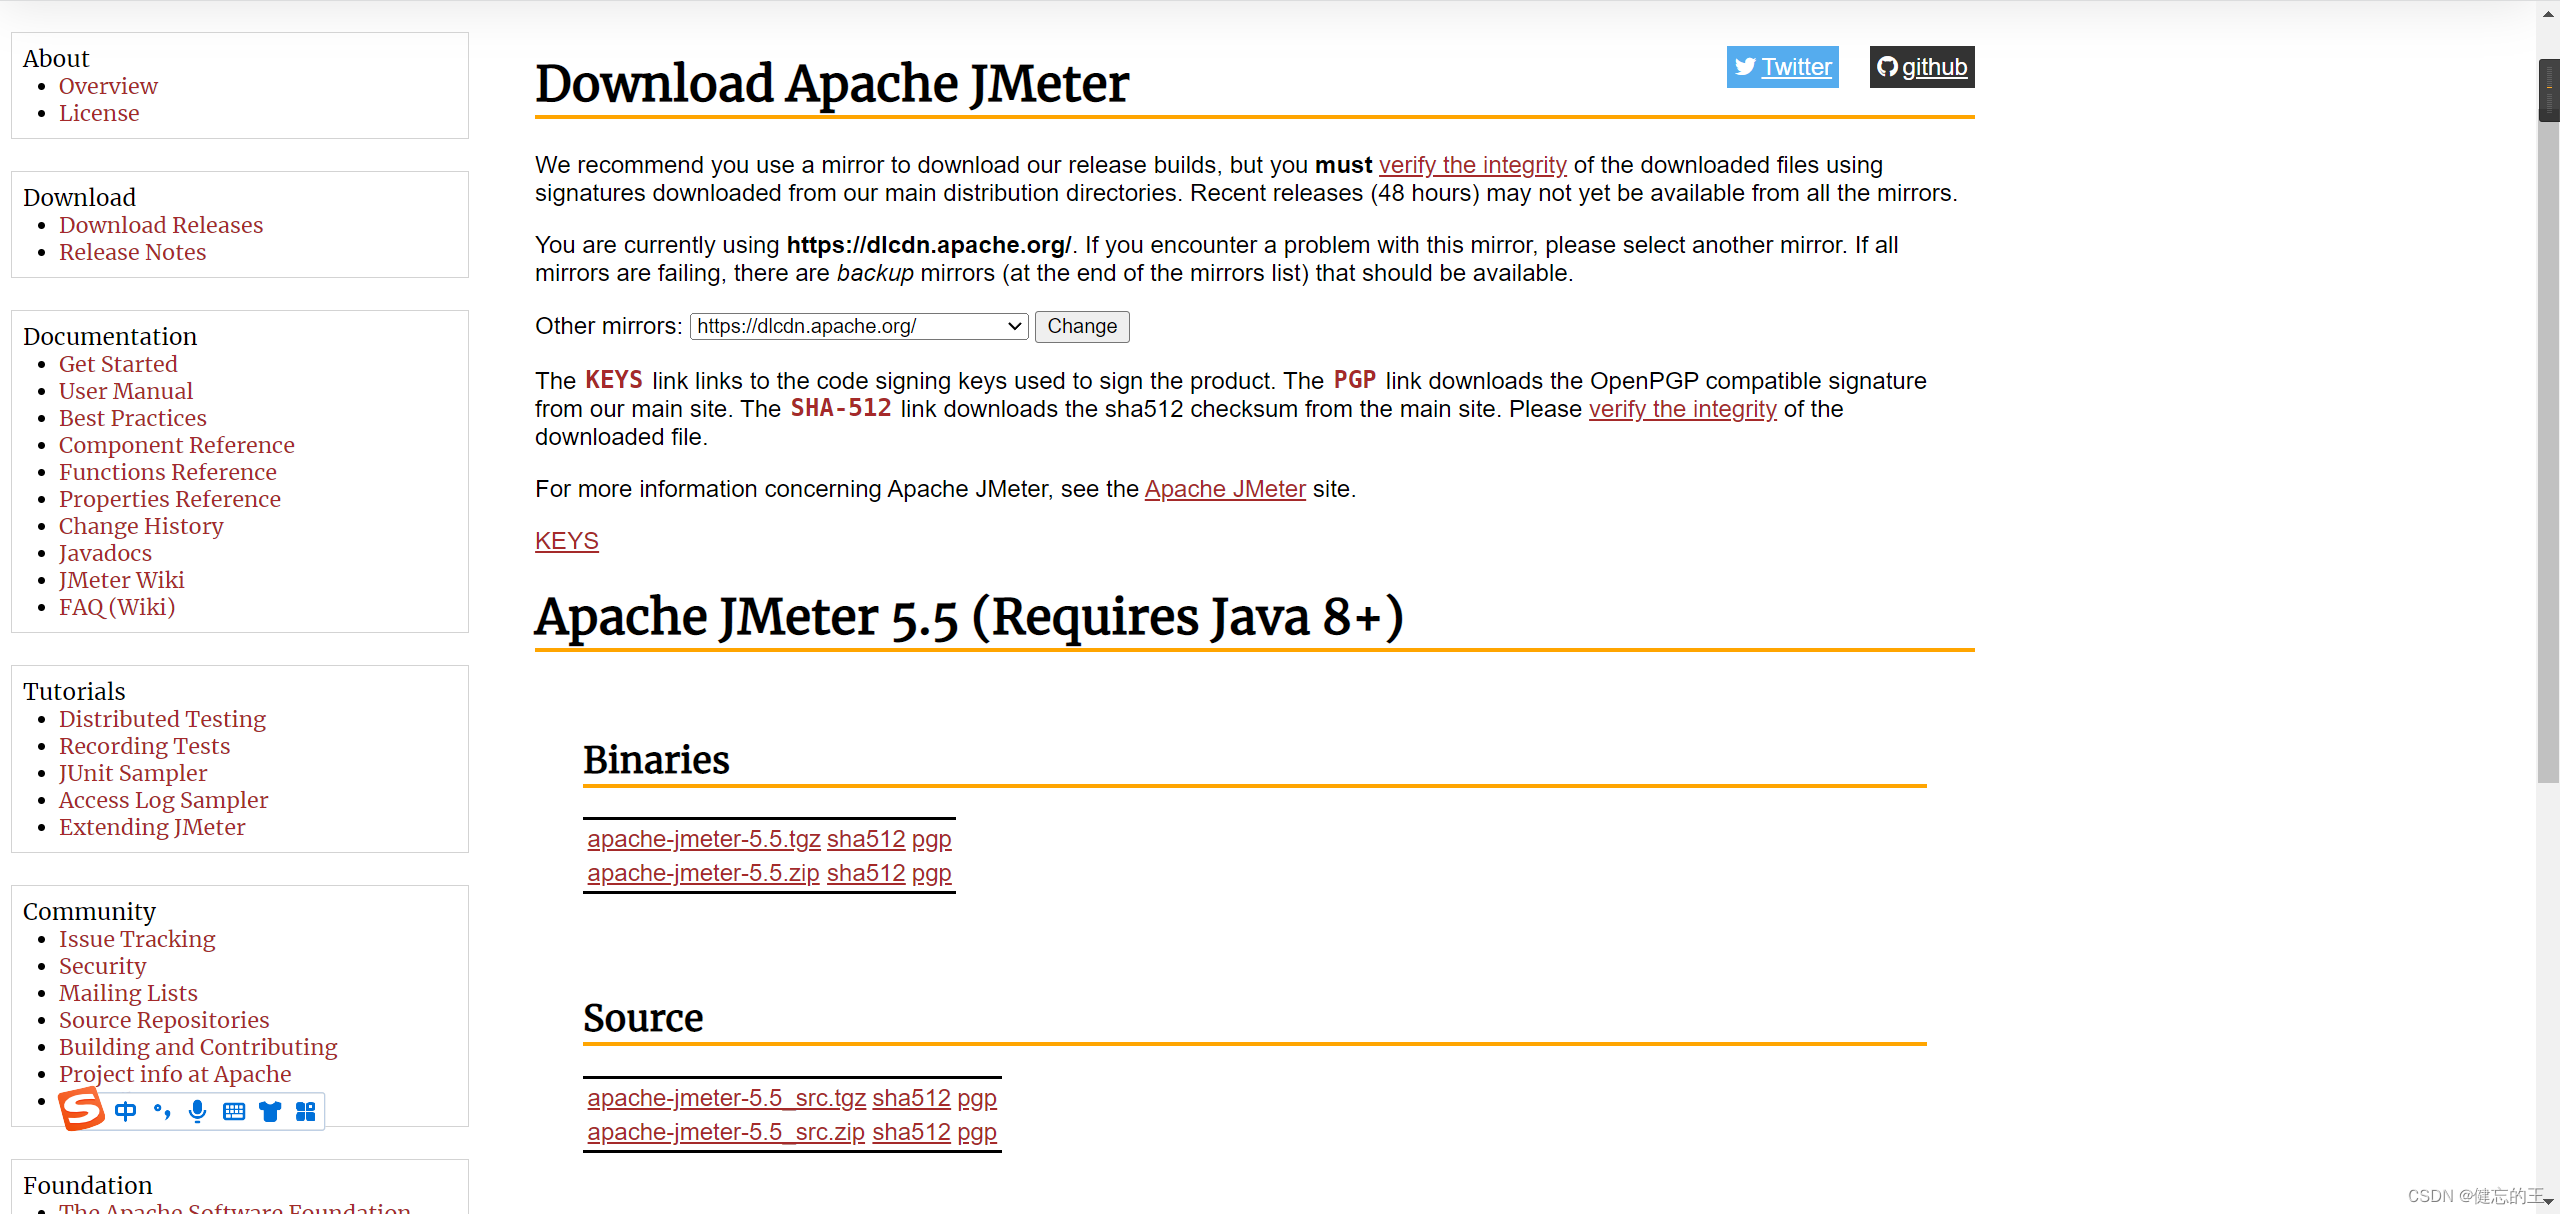
Task: Open User Manual in Documentation menu
Action: point(126,391)
